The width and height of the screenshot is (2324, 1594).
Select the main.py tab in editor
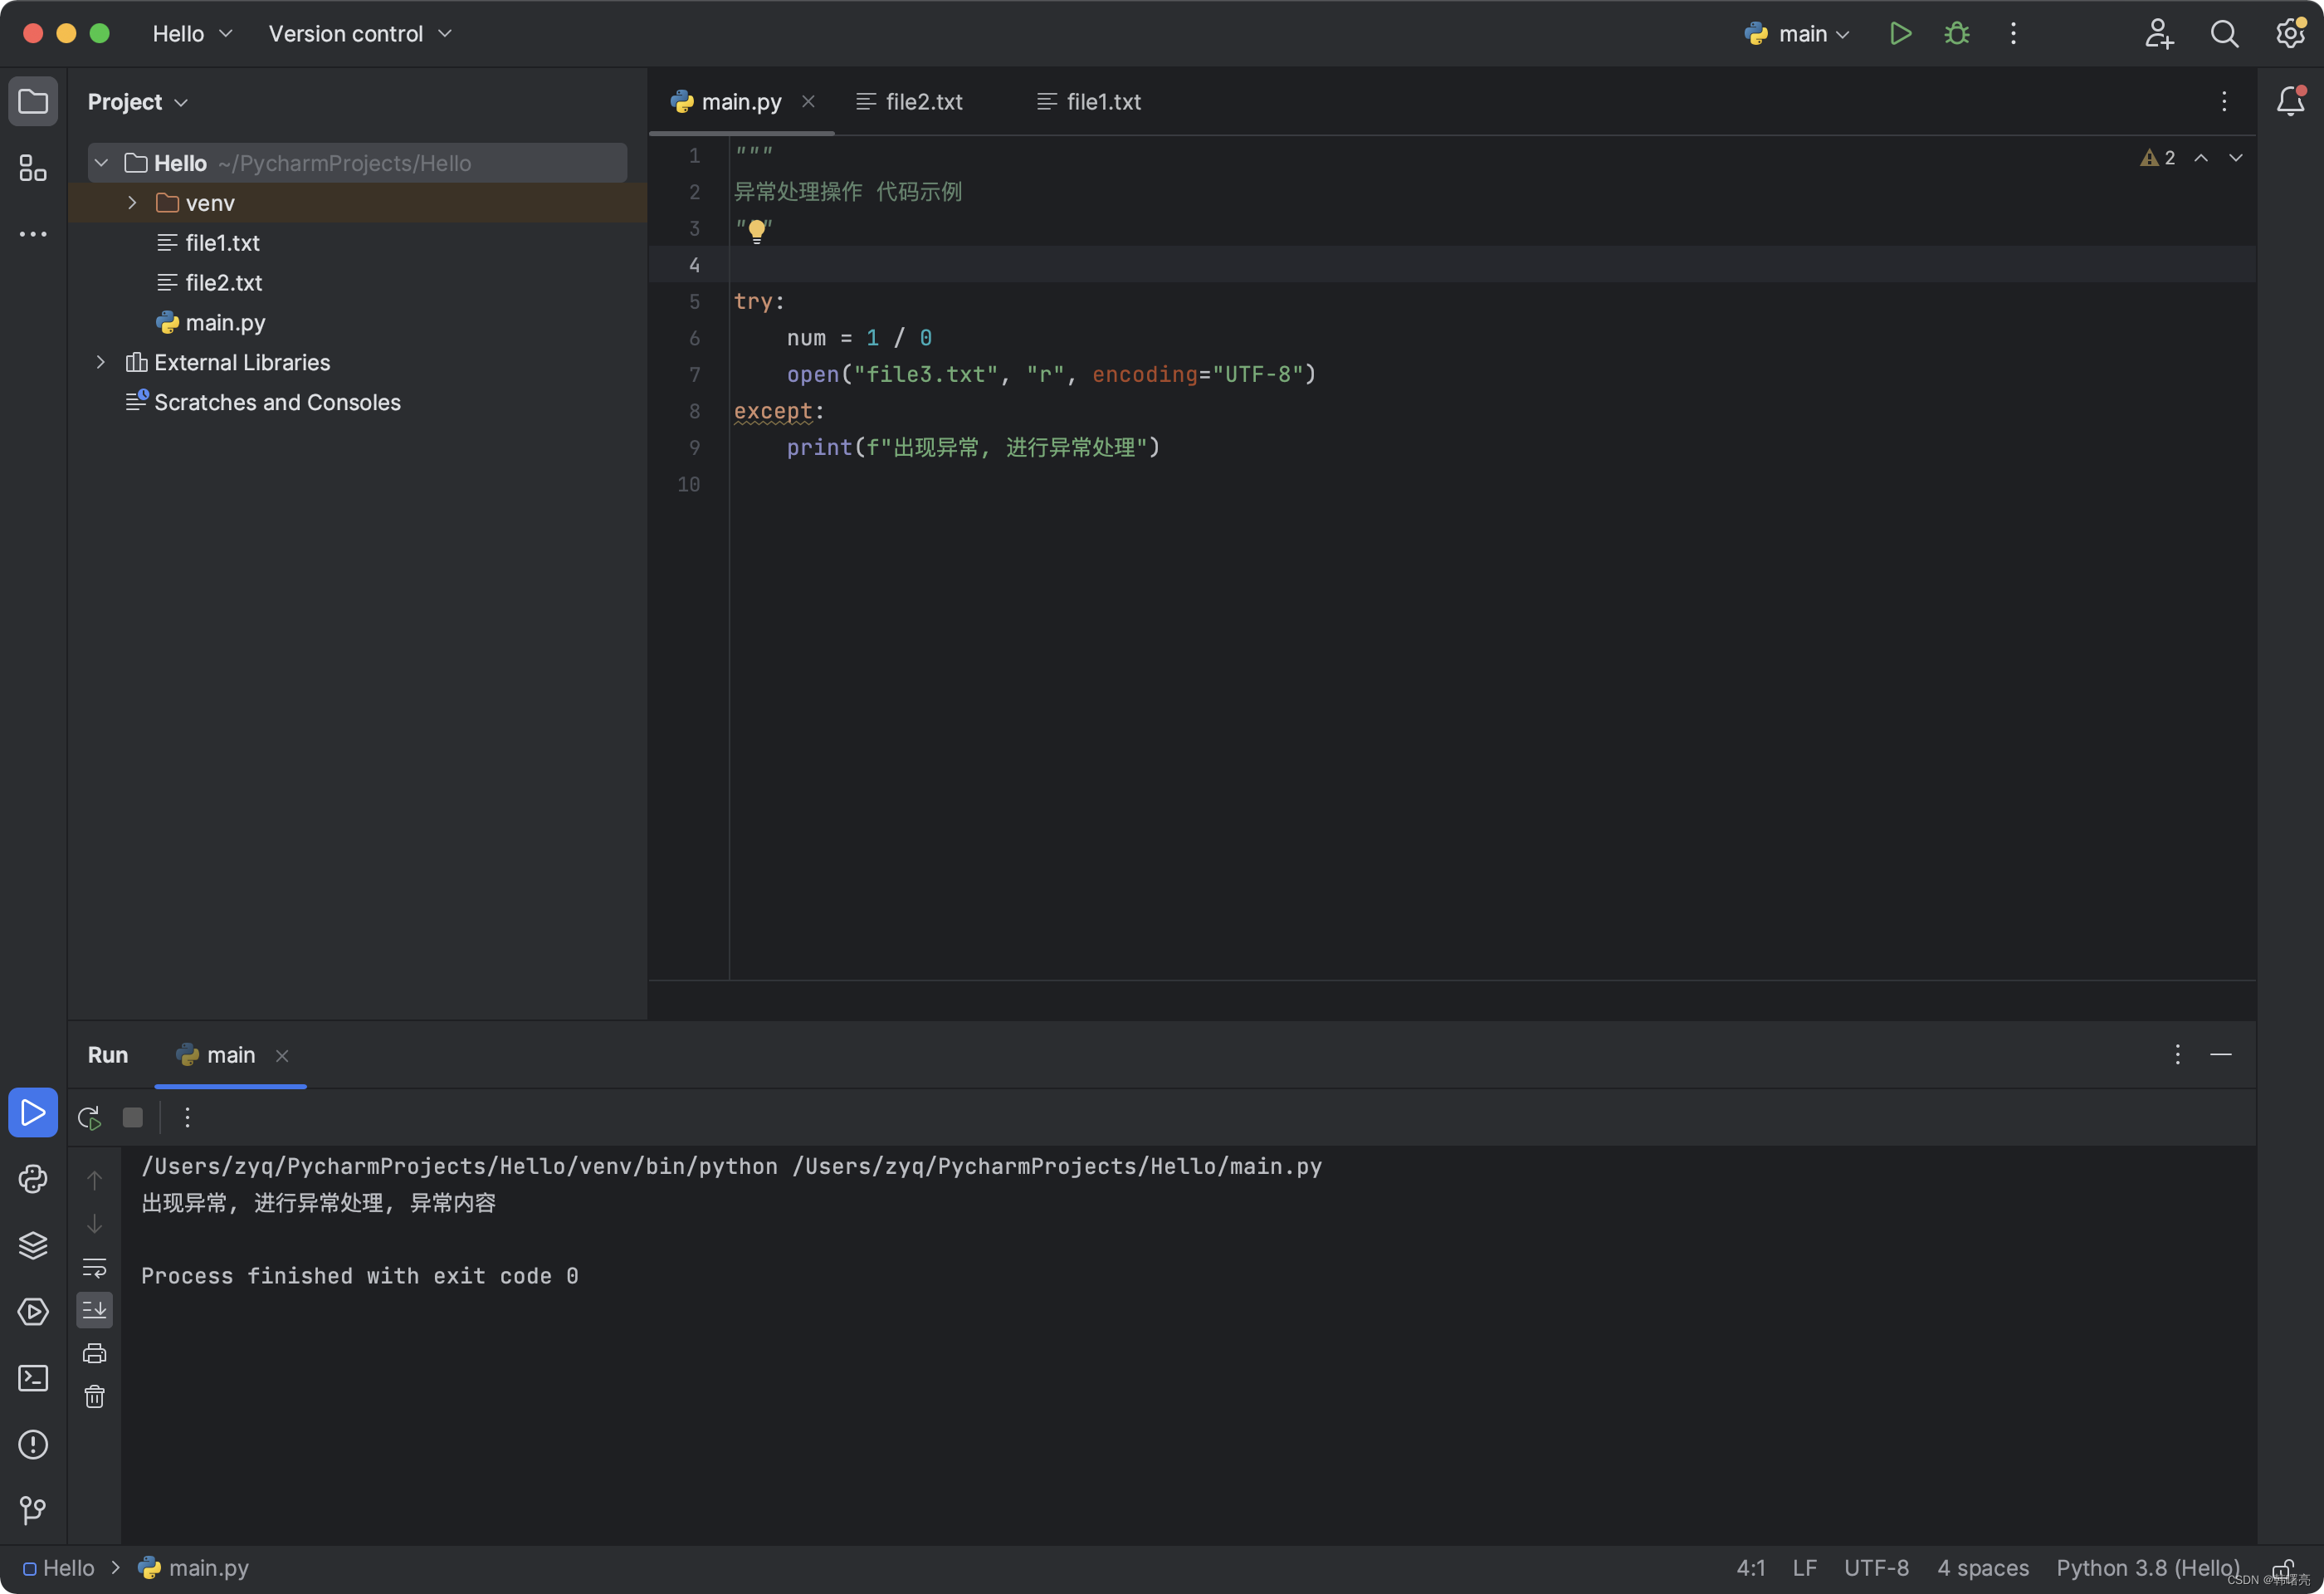point(740,100)
